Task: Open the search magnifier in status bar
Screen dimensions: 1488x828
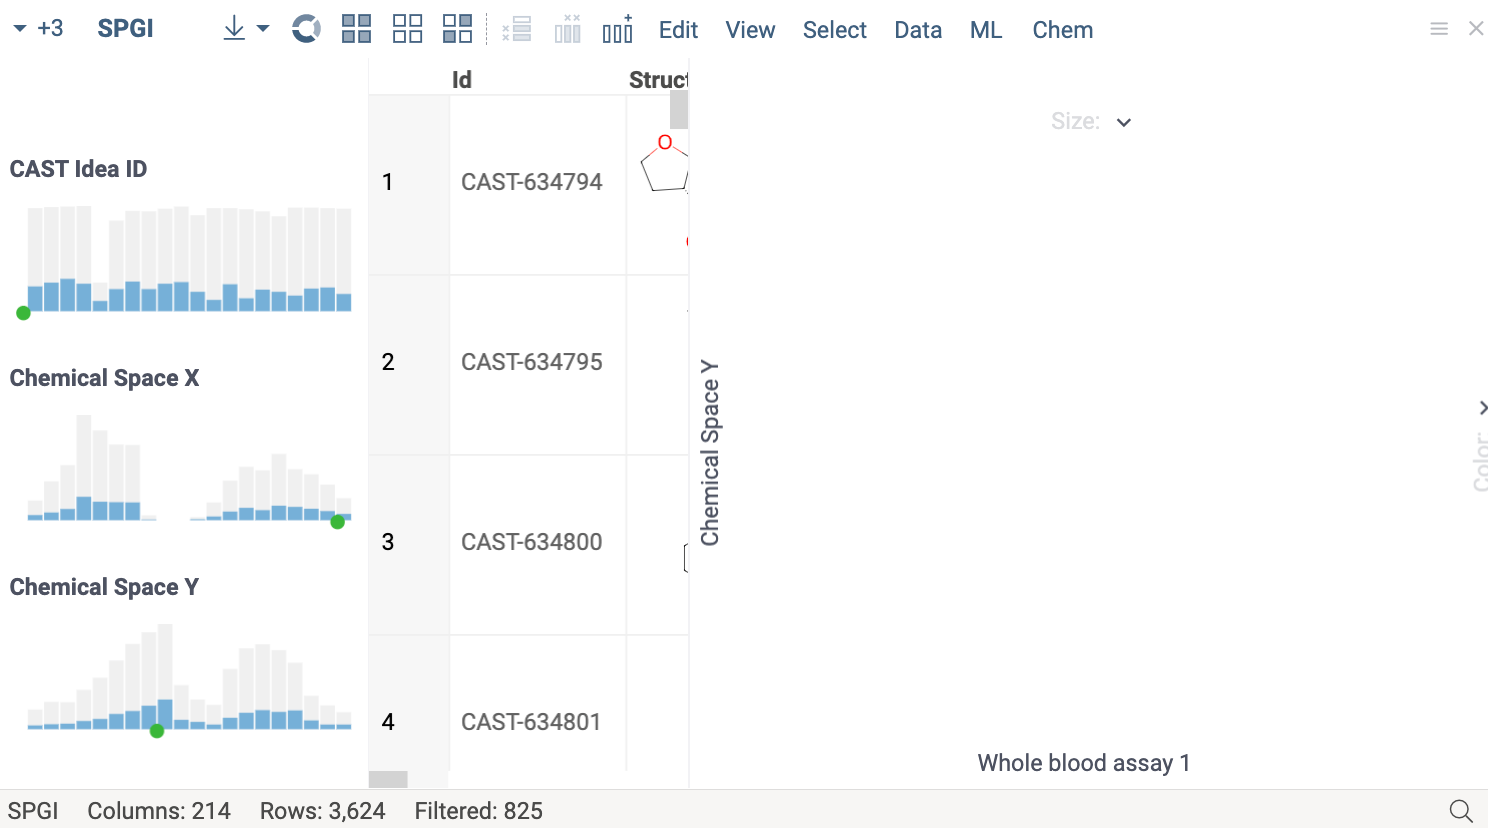Action: 1460,810
